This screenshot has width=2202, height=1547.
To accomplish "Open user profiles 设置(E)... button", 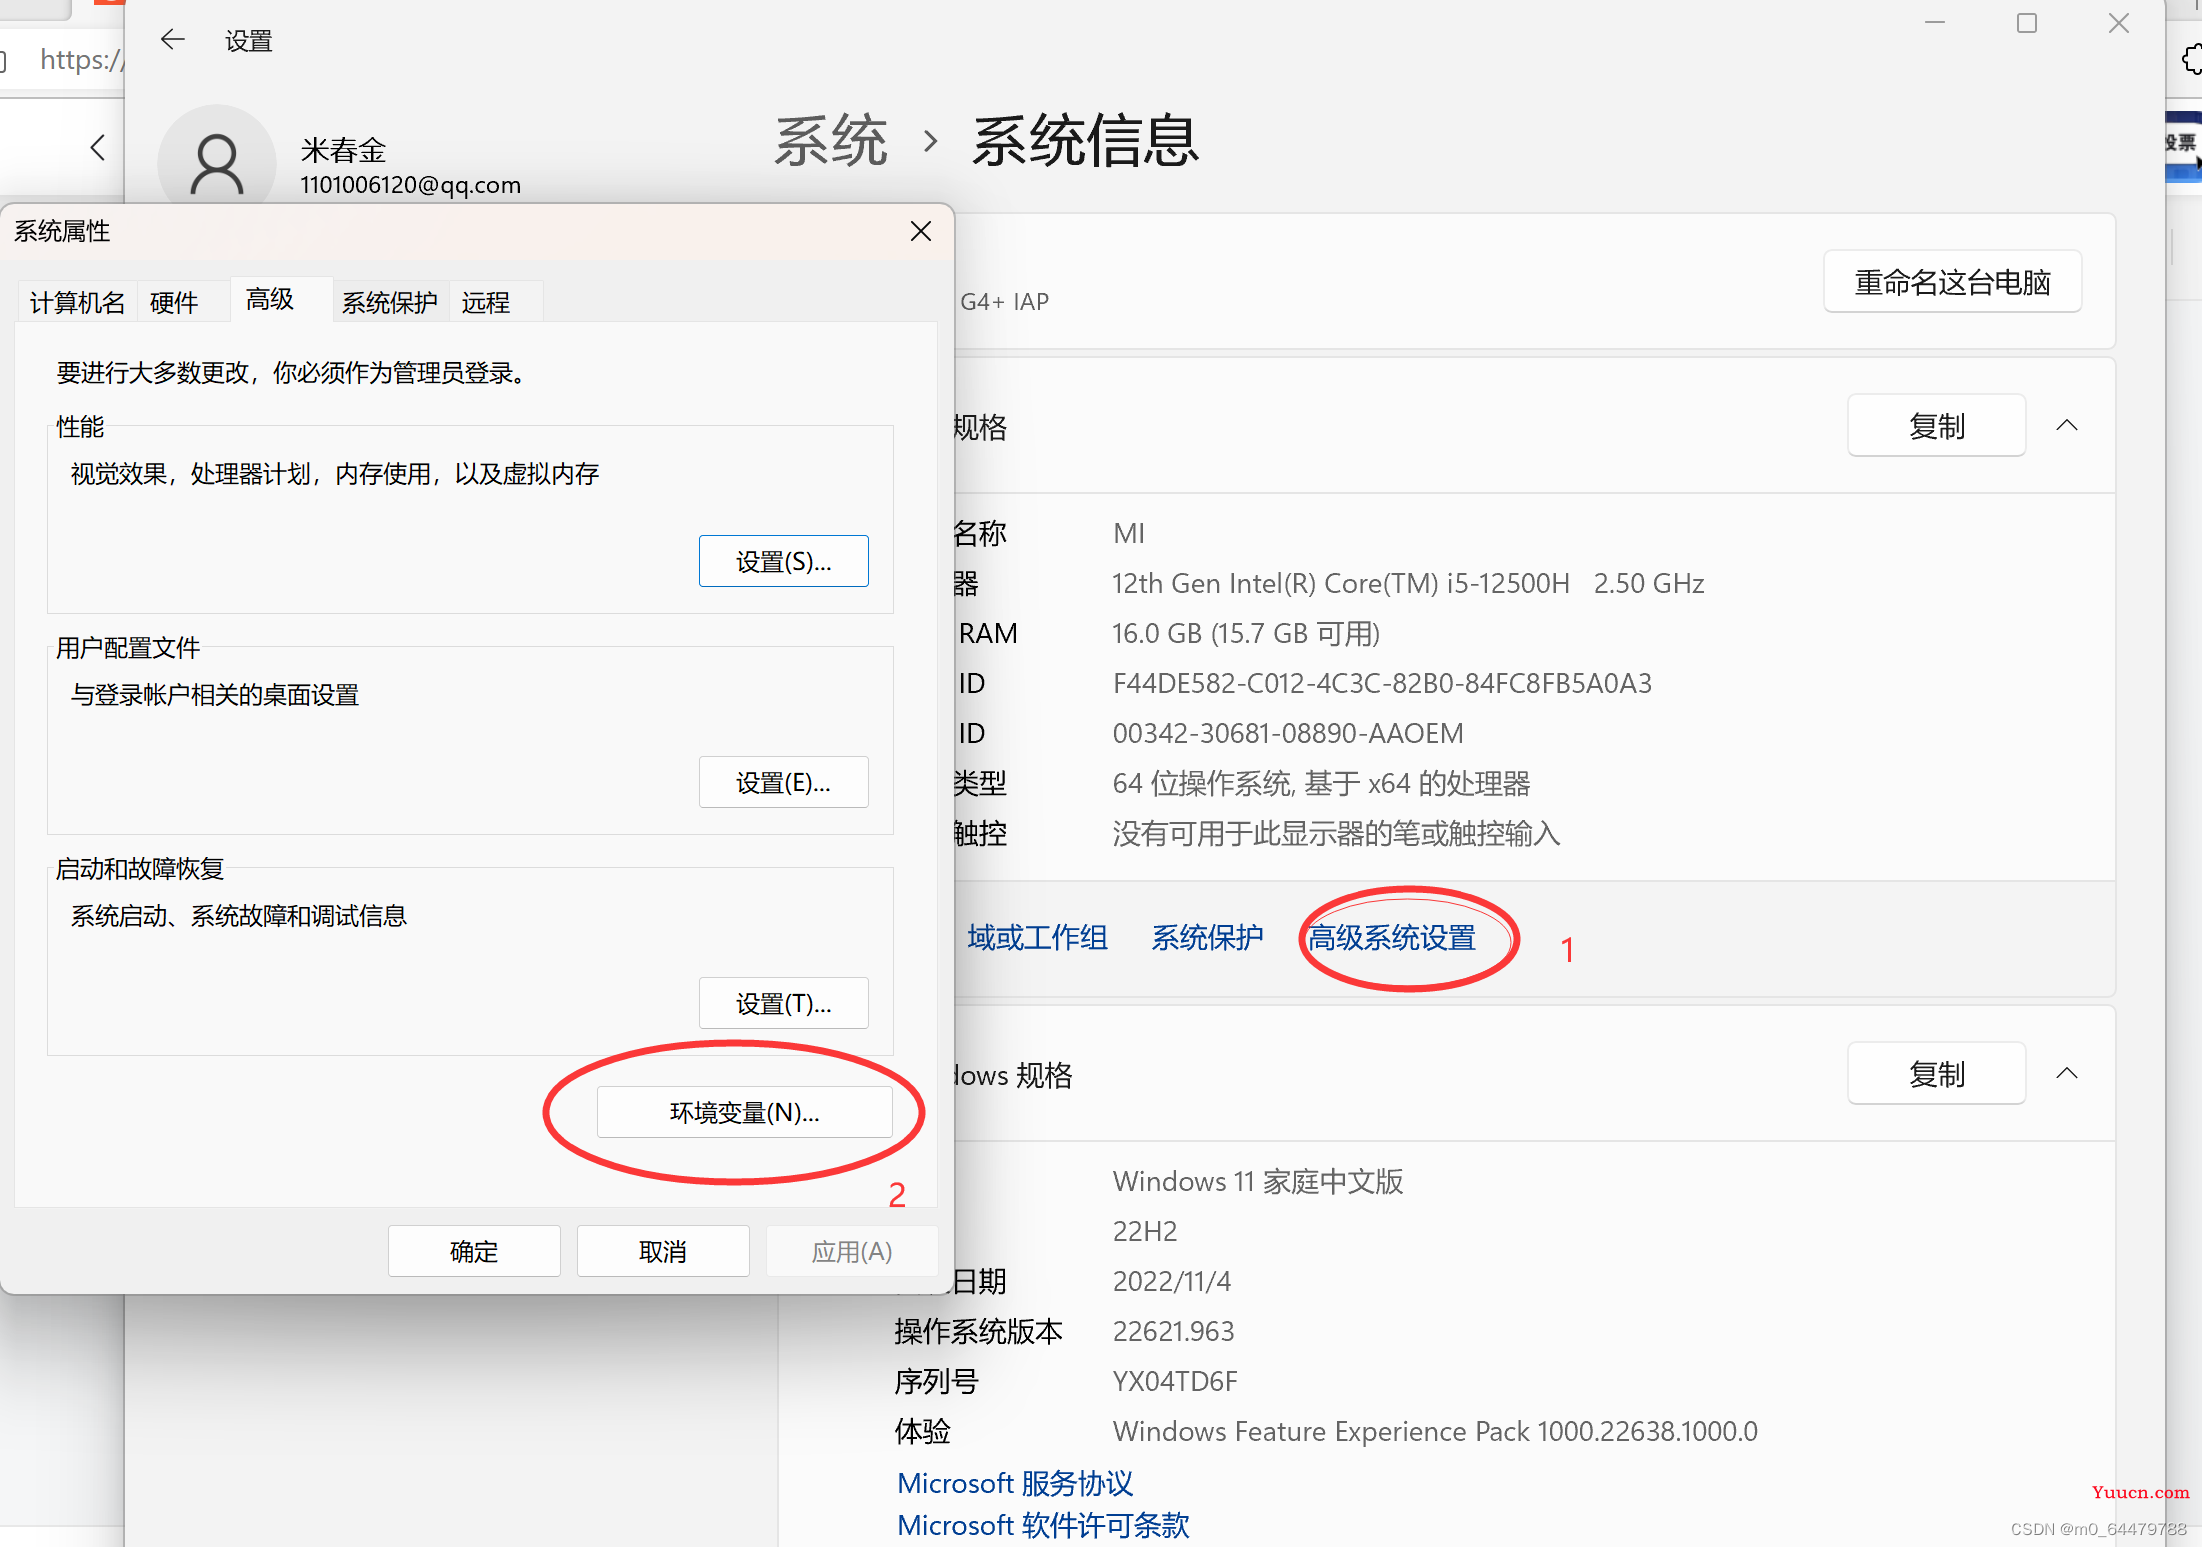I will (x=783, y=782).
